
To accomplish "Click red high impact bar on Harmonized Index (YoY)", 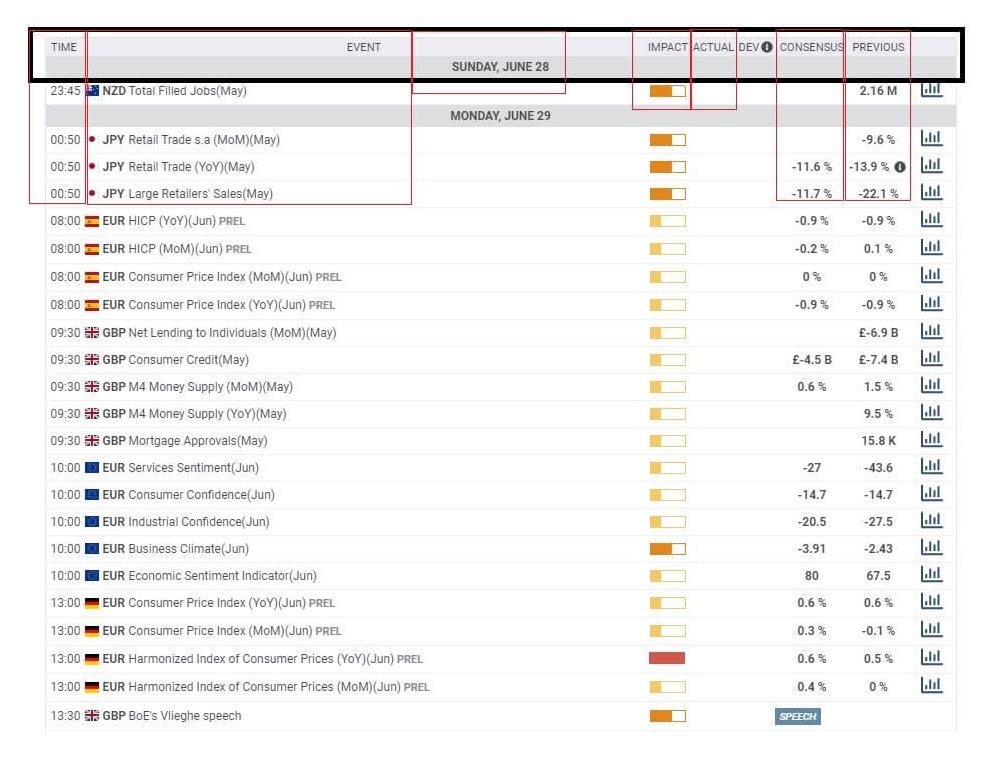I will (667, 658).
